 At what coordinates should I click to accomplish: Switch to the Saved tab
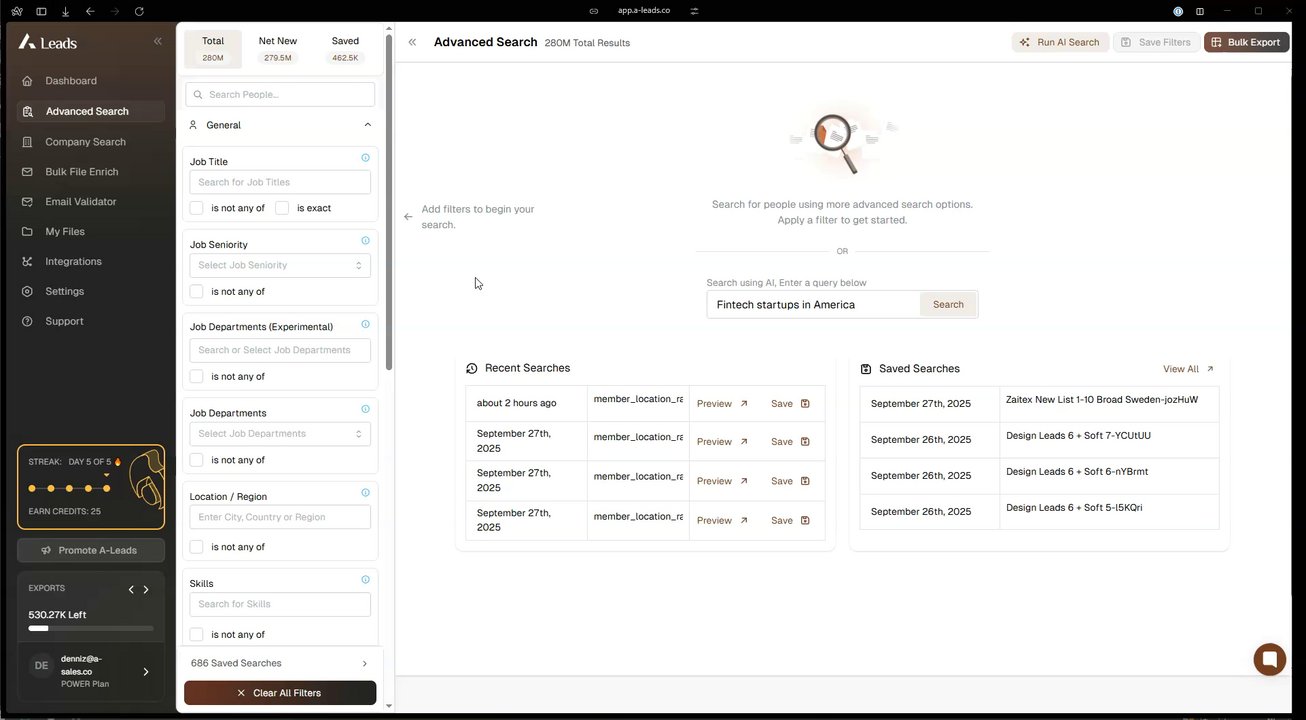click(345, 49)
